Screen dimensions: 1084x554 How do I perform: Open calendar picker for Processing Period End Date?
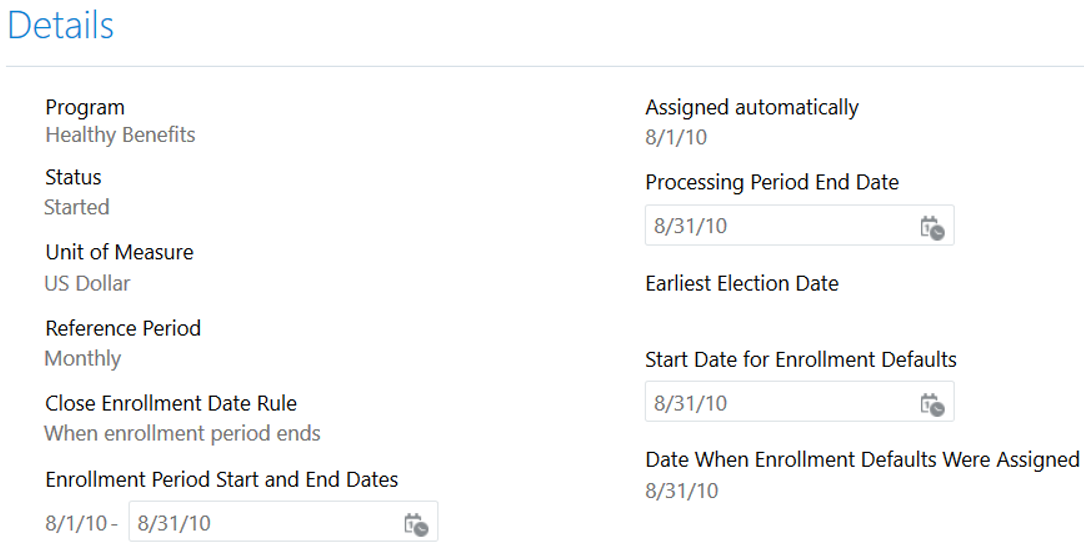click(x=931, y=227)
